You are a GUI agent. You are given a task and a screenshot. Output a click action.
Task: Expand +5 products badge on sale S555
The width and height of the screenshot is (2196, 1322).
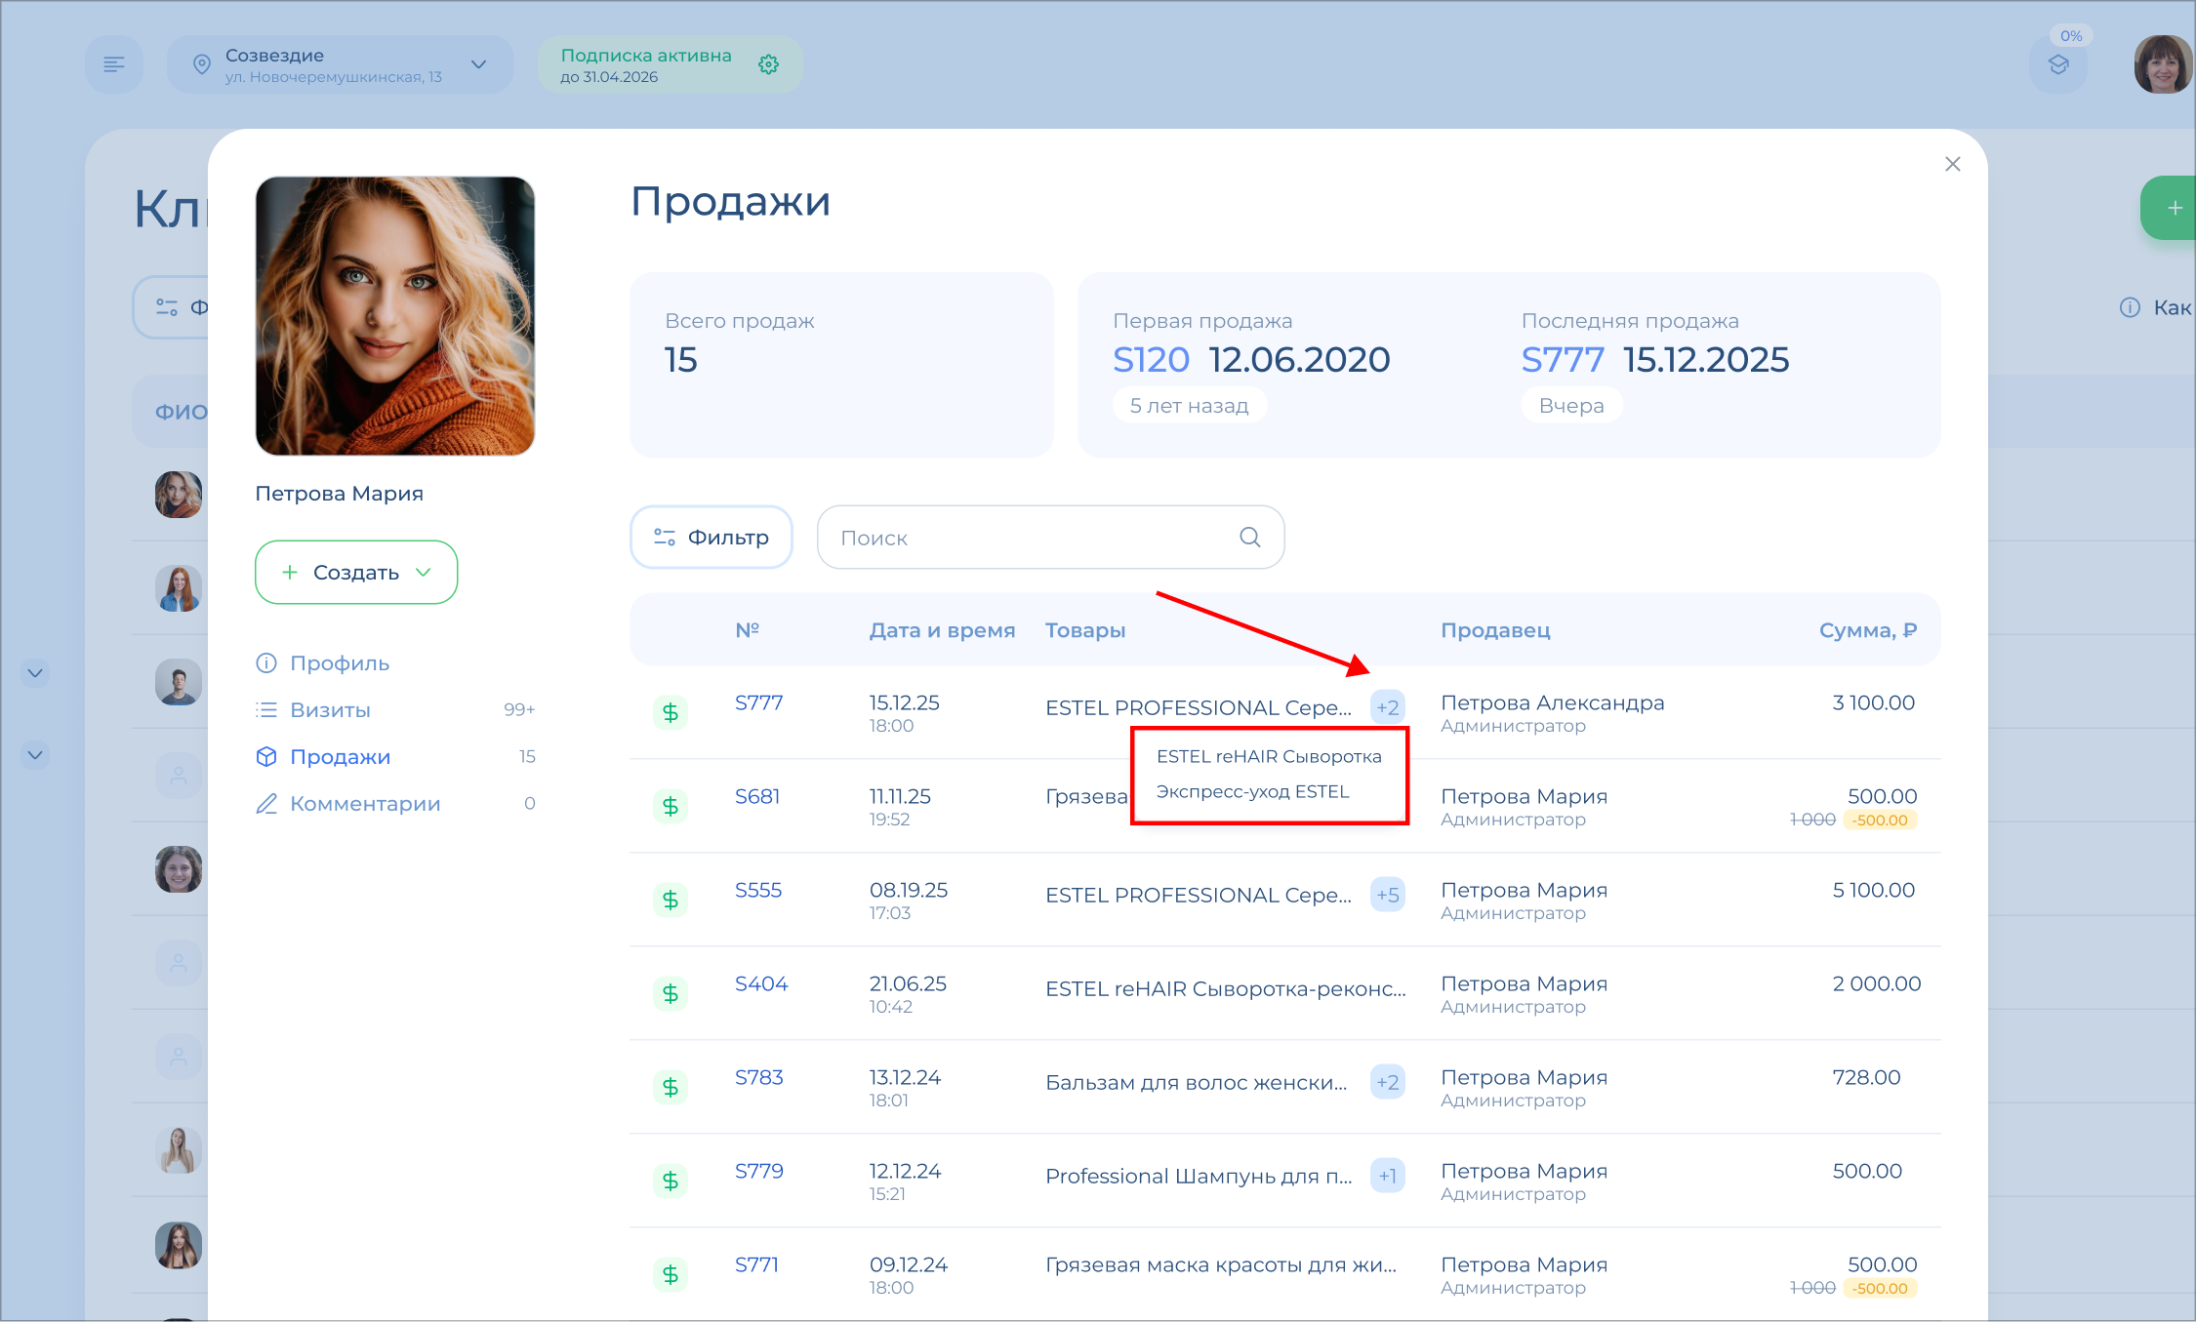tap(1387, 895)
